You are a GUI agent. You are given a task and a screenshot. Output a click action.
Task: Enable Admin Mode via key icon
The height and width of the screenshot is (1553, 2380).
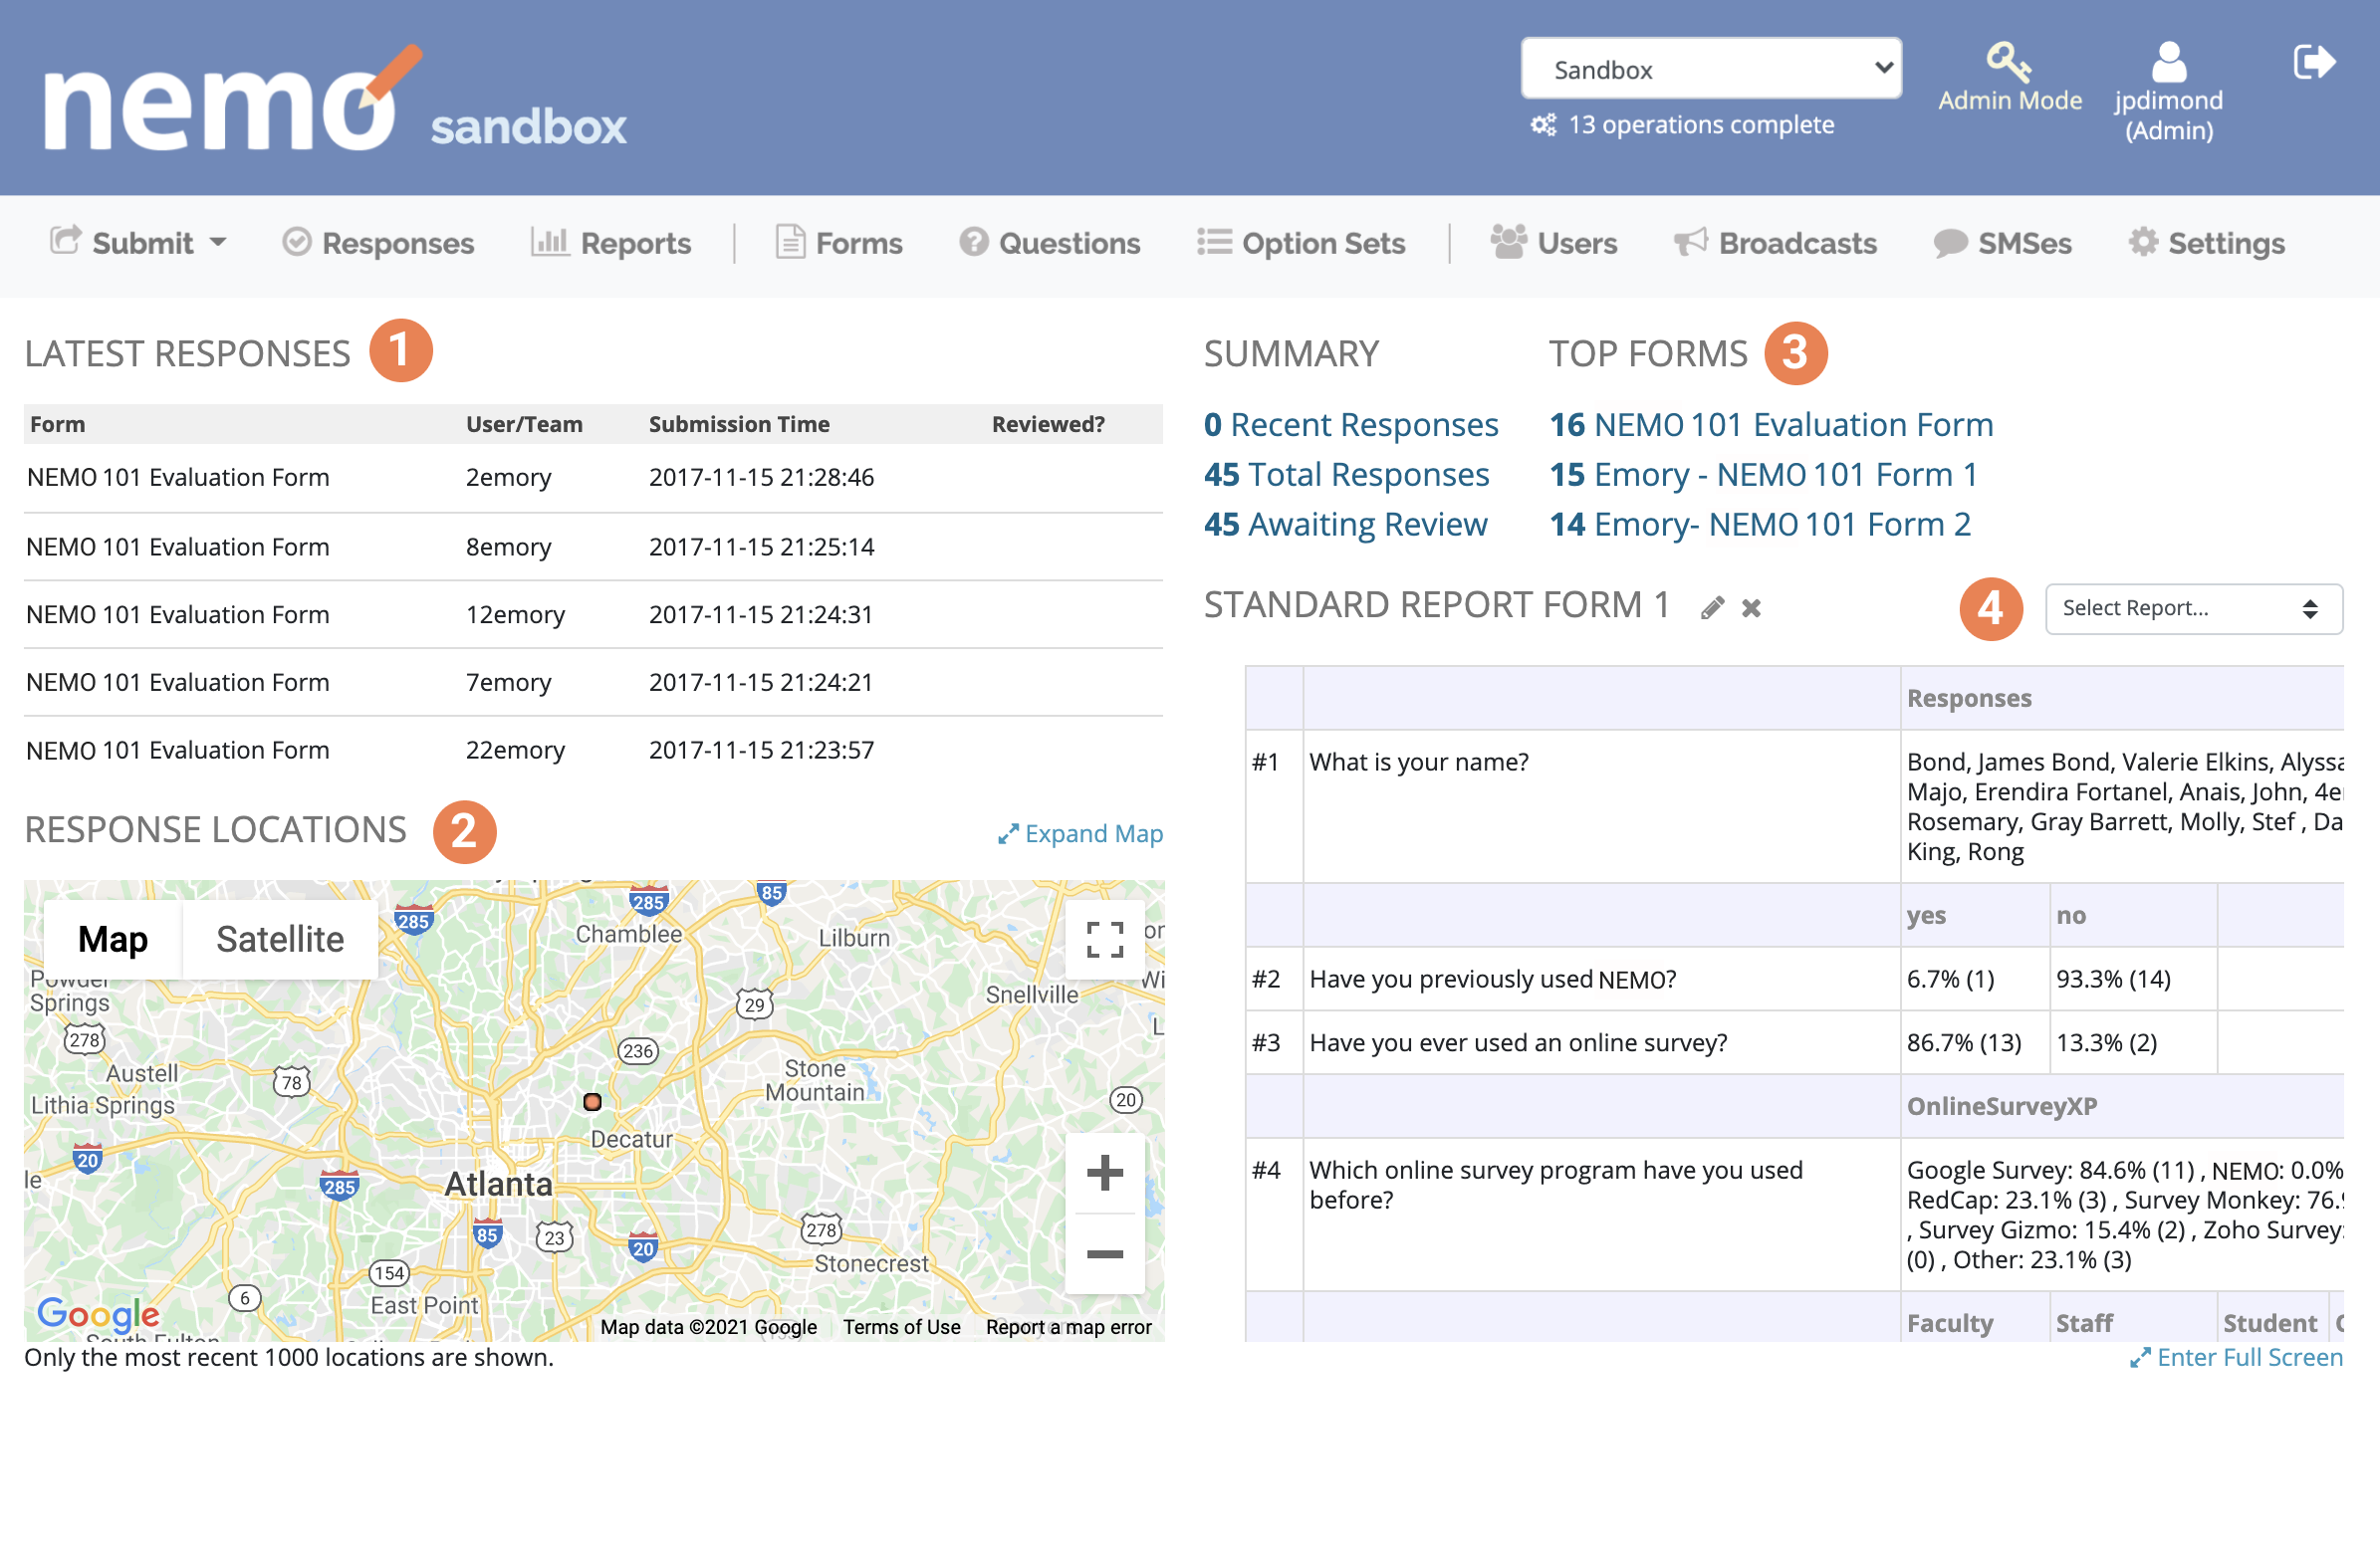click(2008, 61)
